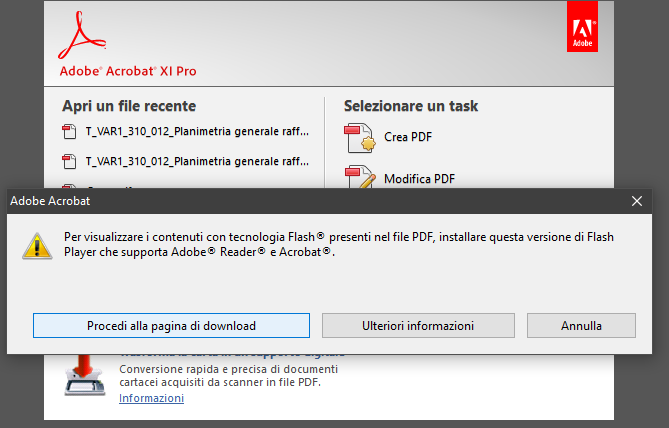Click the scanner icon in the bottom banner
This screenshot has width=669, height=428.
click(87, 378)
